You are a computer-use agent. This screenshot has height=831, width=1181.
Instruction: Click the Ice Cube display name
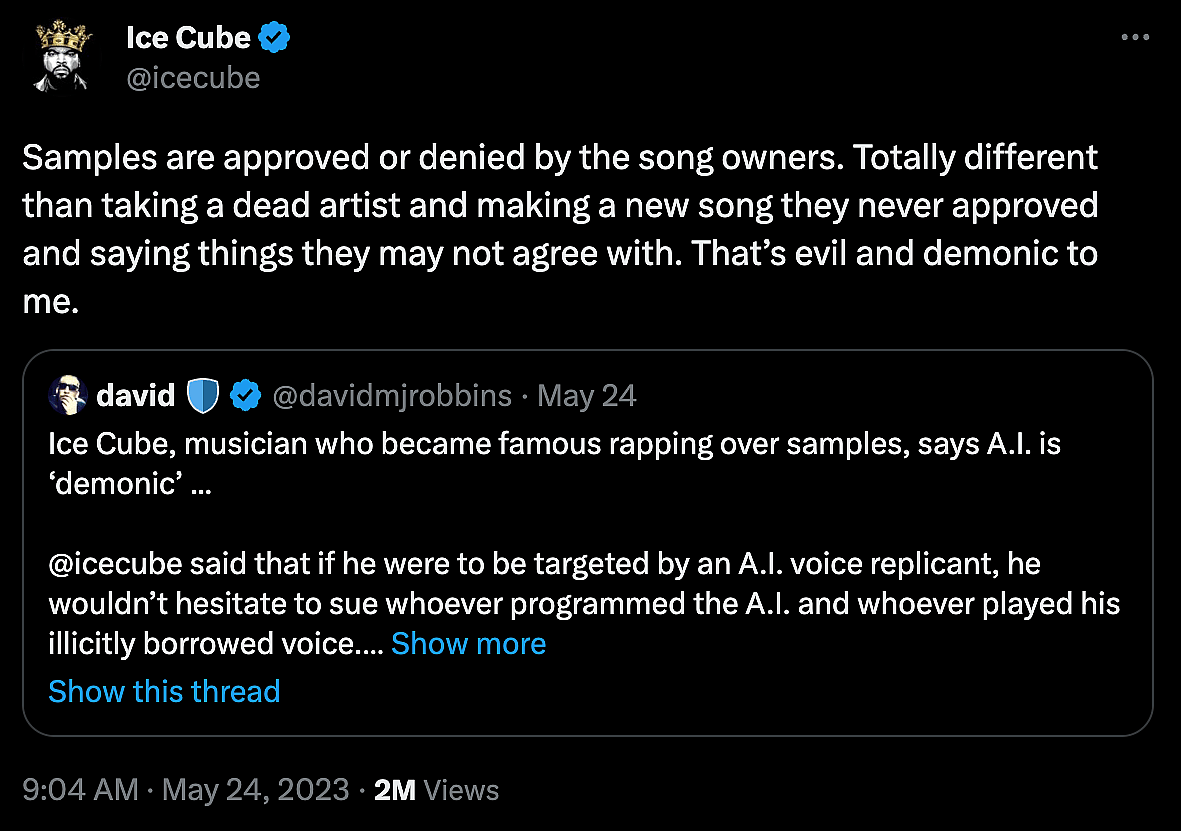tap(188, 38)
